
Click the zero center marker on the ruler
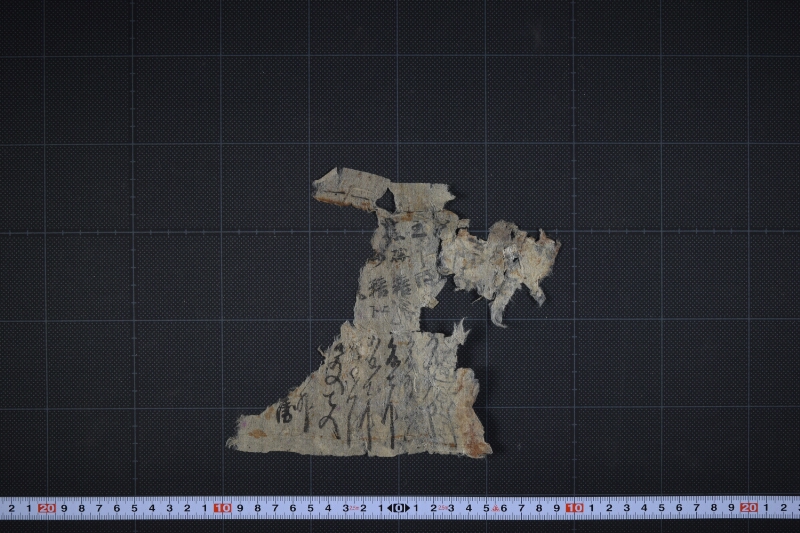point(398,508)
